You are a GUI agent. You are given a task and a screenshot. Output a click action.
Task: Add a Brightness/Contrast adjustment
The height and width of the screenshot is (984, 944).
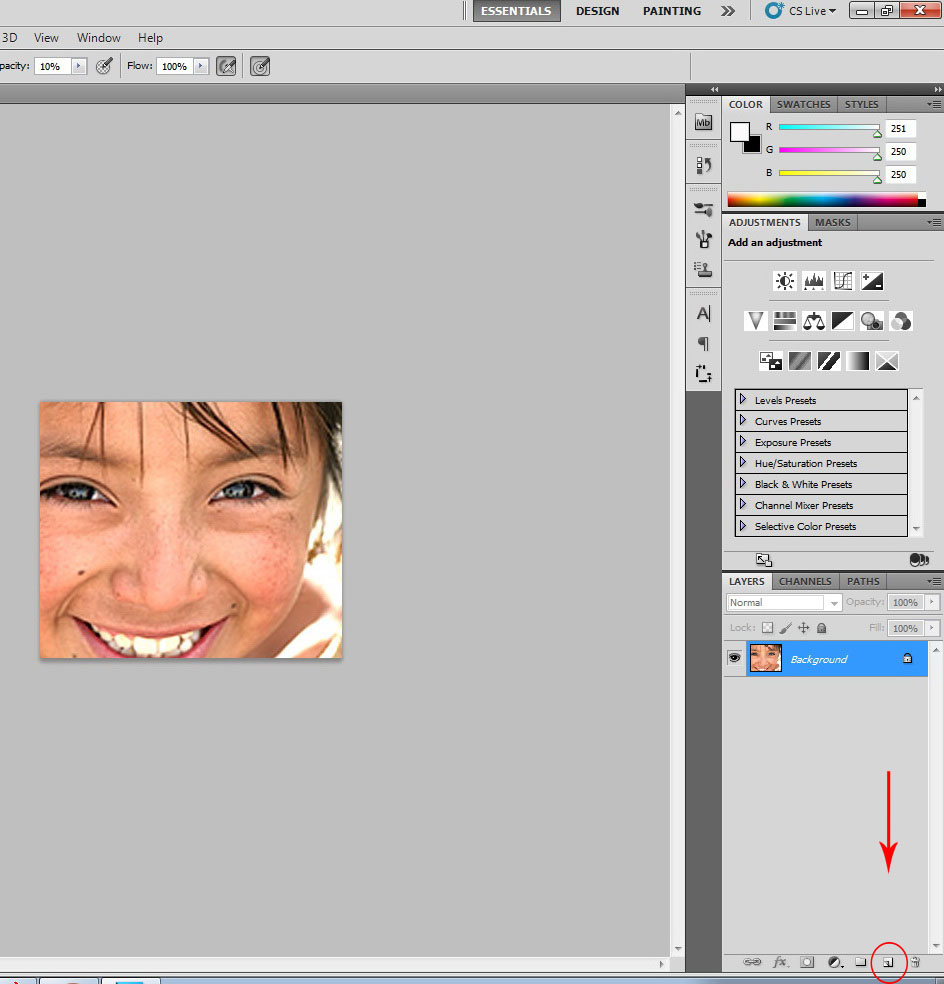[x=785, y=281]
